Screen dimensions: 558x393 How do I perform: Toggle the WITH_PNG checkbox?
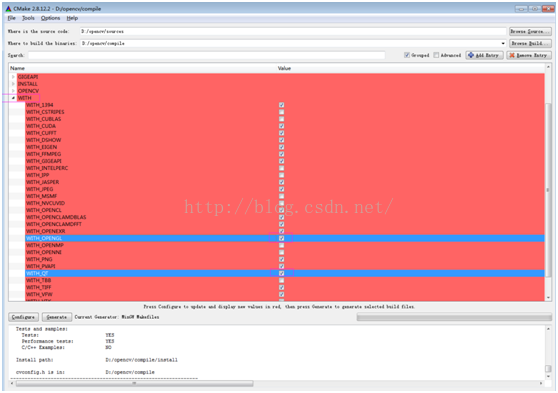click(281, 259)
